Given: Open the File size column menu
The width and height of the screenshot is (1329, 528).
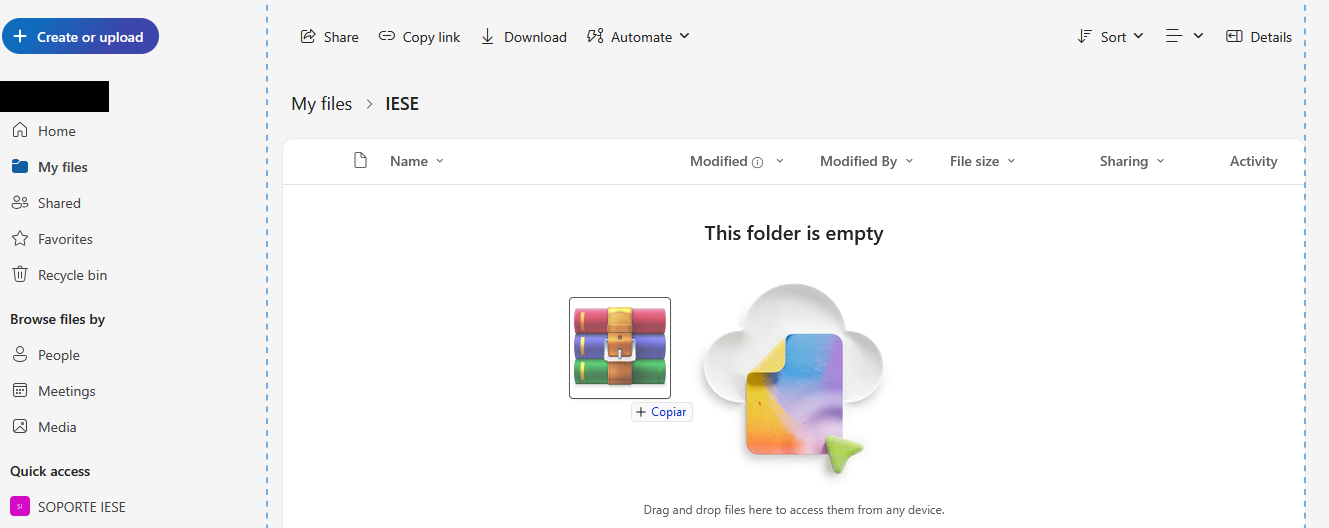Looking at the screenshot, I should click(982, 161).
